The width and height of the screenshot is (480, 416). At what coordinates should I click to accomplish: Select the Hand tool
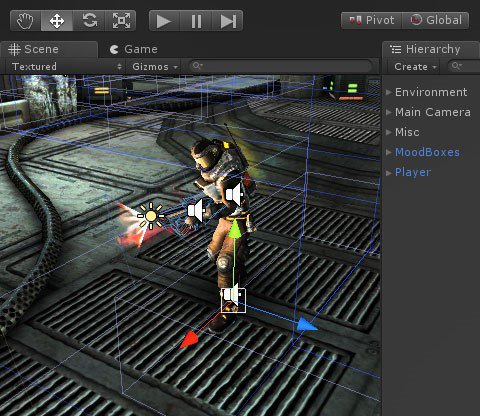[x=25, y=21]
